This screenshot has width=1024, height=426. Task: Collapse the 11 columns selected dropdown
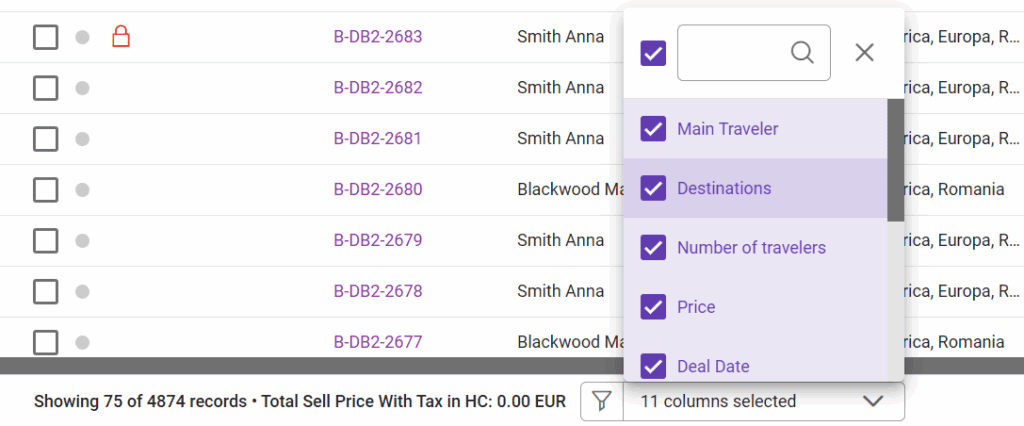pyautogui.click(x=873, y=401)
